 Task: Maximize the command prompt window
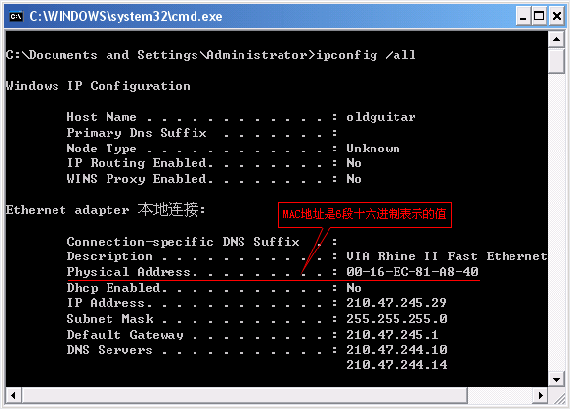point(539,16)
